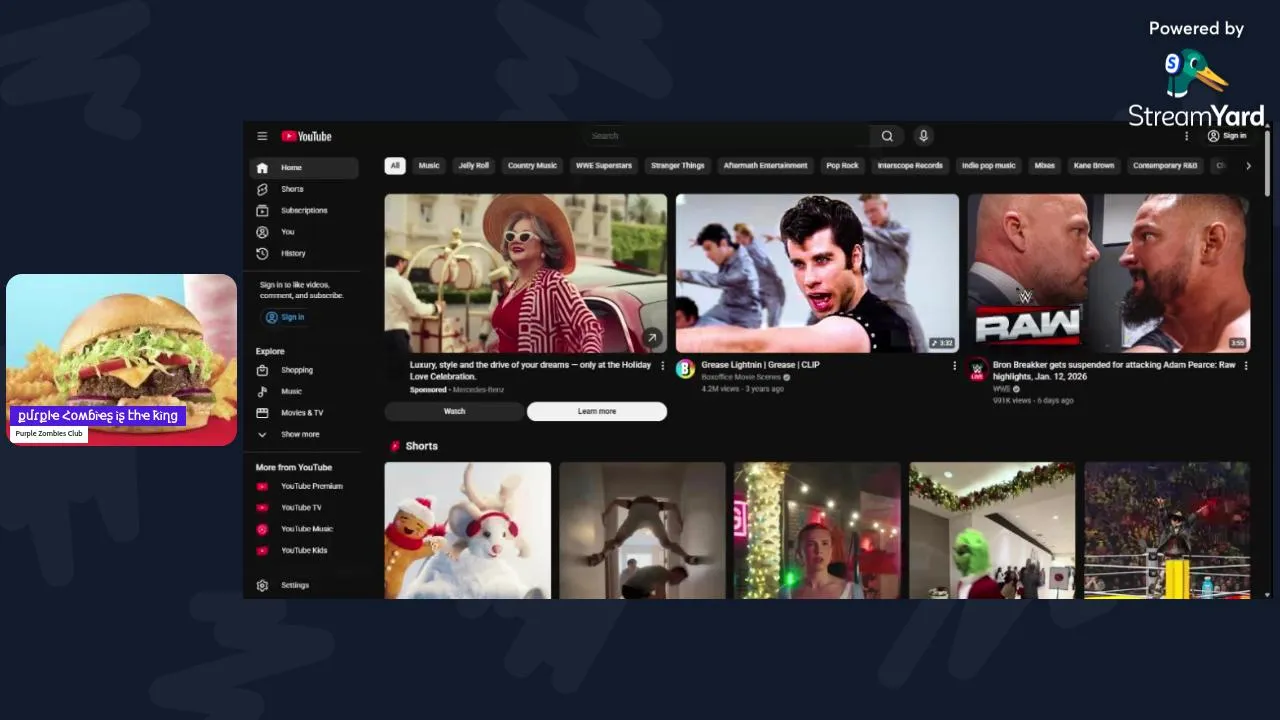Open more options for Grease Lightnin video

click(954, 366)
